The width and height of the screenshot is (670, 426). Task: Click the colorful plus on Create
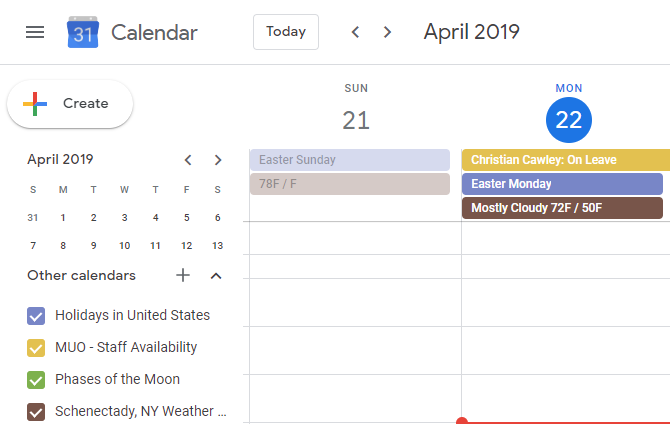[x=35, y=104]
